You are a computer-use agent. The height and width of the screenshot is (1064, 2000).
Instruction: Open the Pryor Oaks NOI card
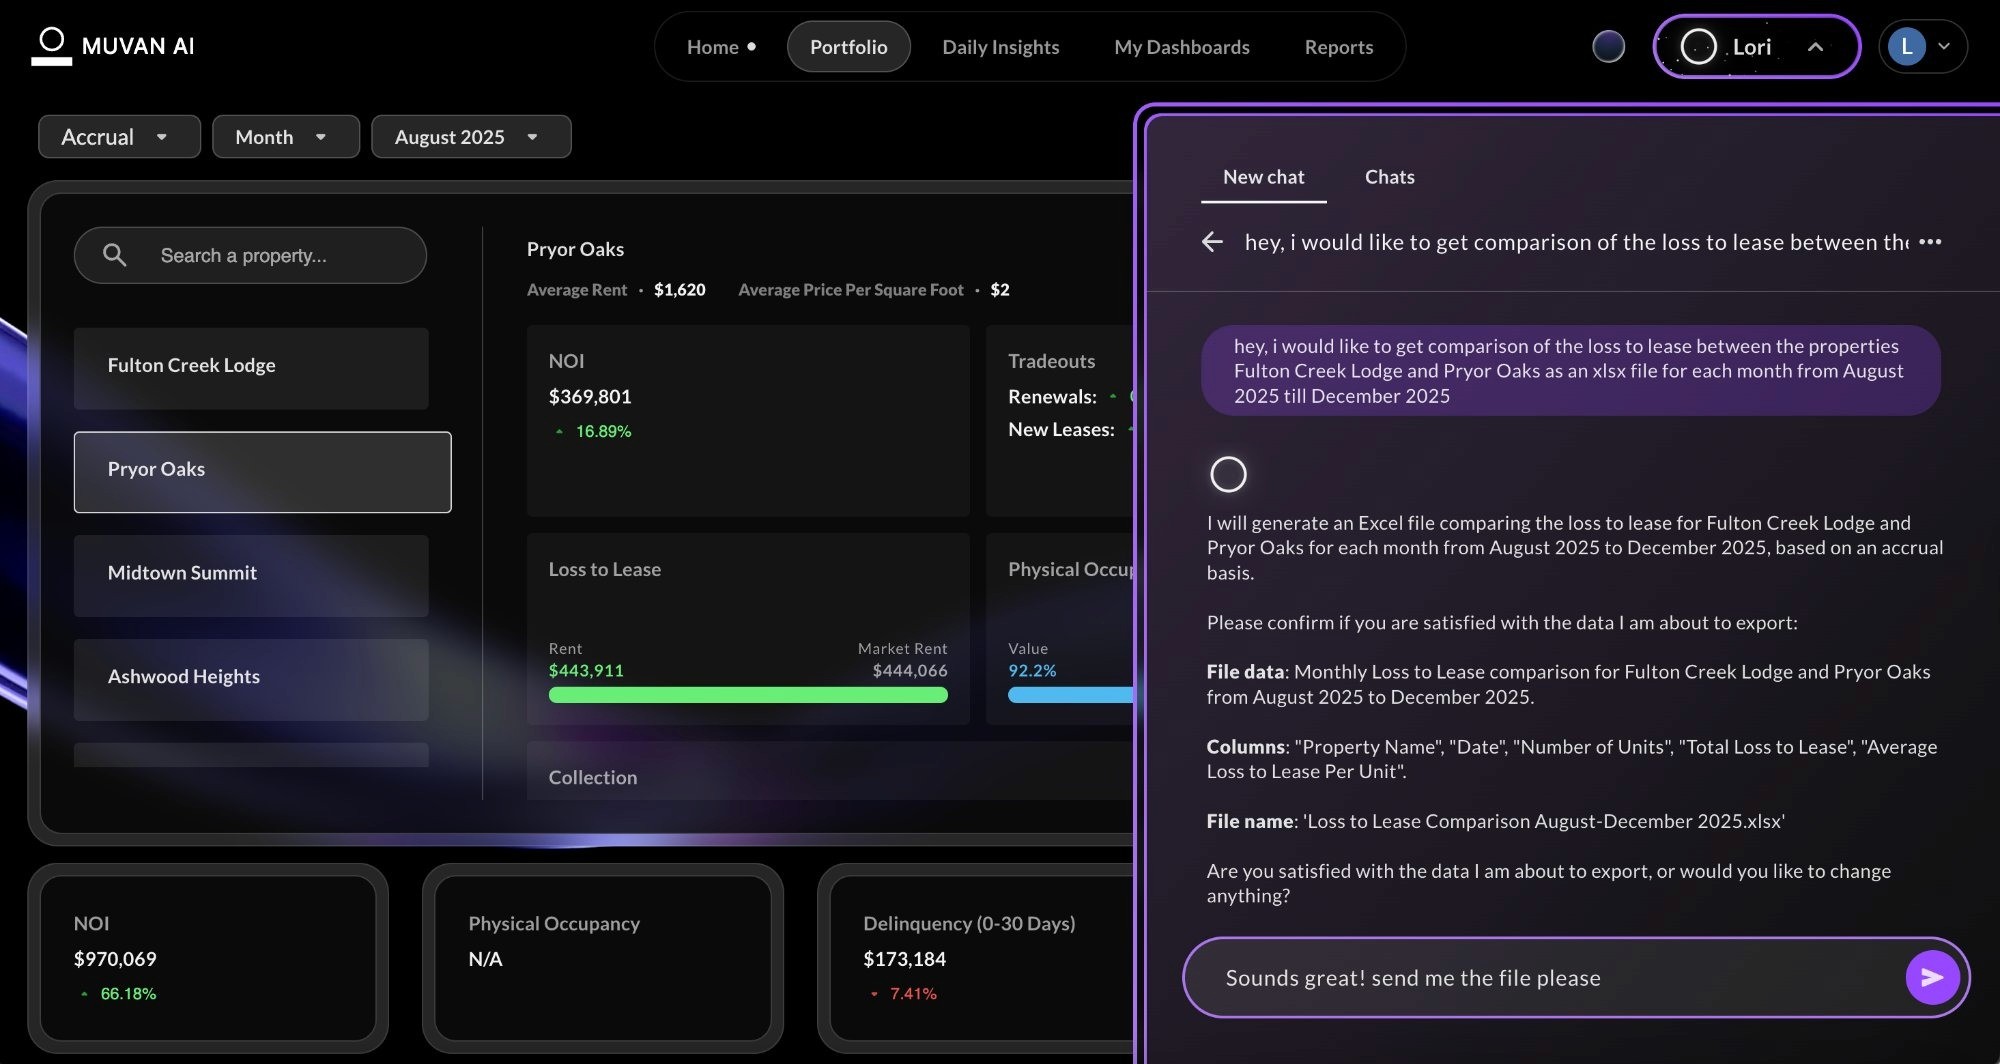click(748, 420)
